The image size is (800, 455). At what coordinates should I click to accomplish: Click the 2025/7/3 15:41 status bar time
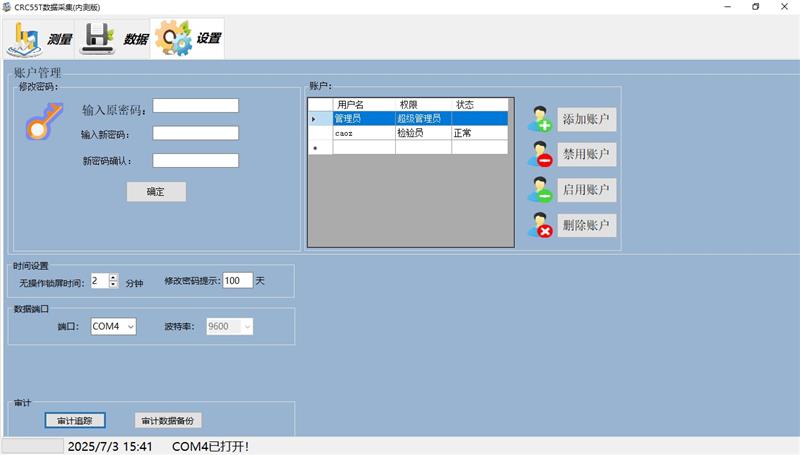tap(110, 447)
